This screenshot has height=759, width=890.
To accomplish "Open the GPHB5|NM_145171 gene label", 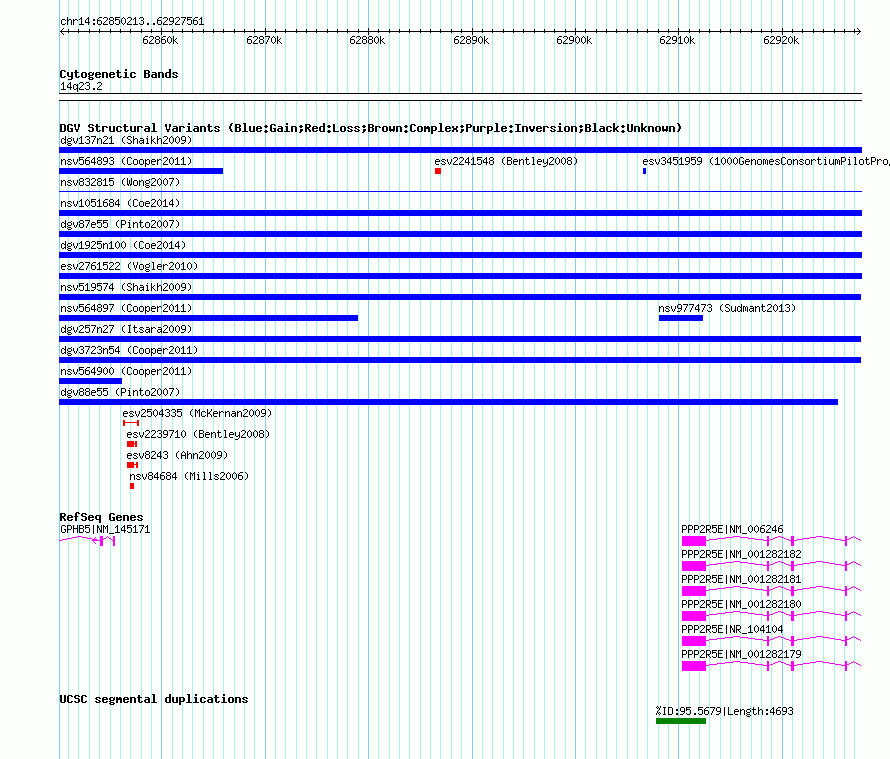I will pos(105,529).
